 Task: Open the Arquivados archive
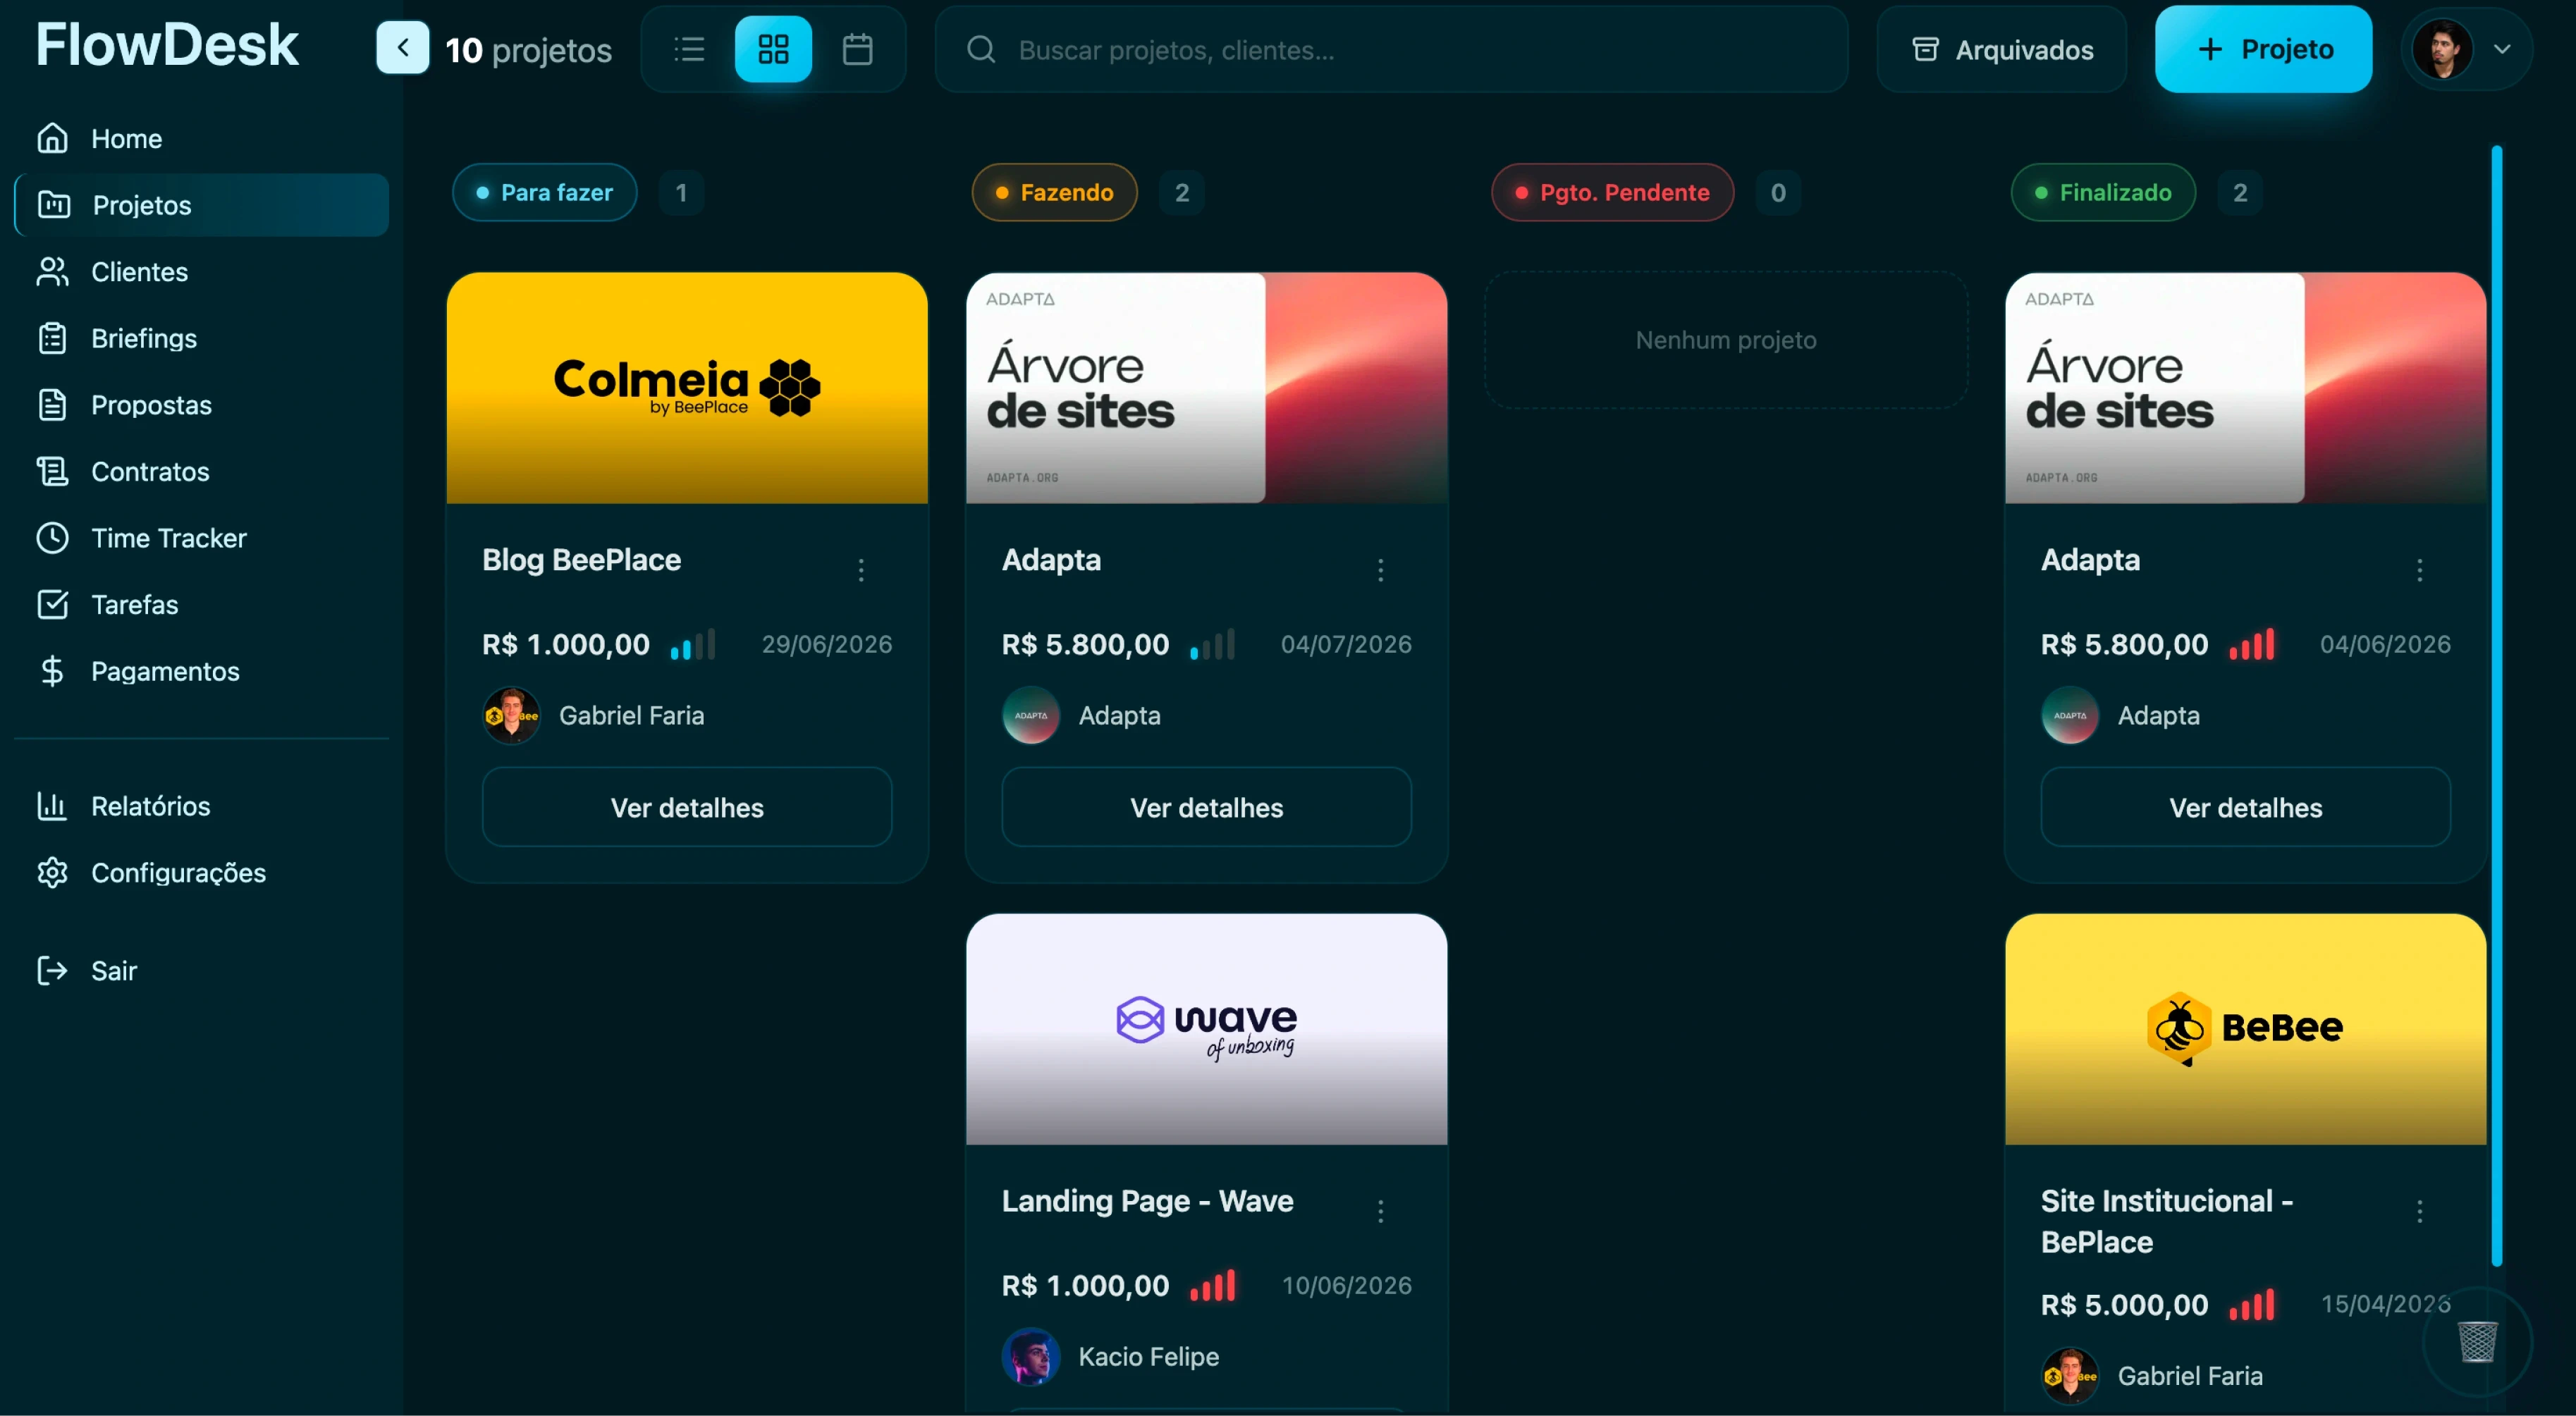point(2001,49)
